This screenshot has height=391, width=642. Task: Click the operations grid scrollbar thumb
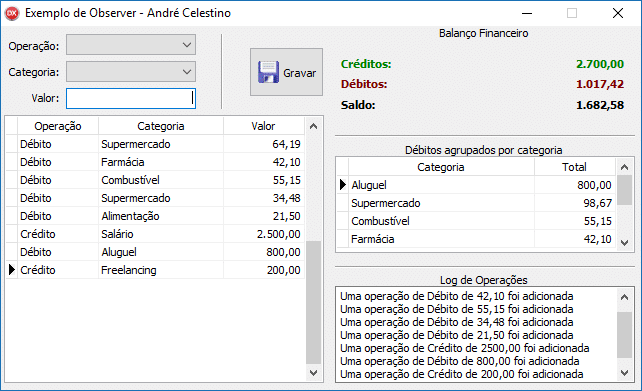click(314, 302)
